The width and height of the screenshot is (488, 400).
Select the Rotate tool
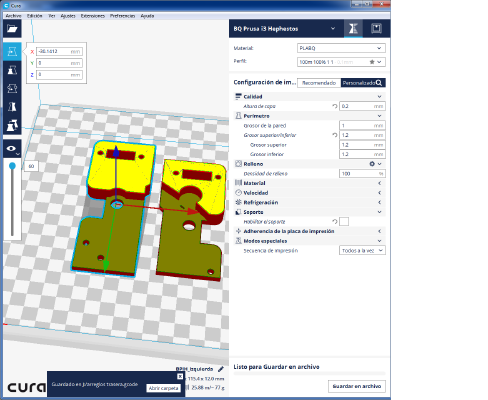(x=12, y=88)
